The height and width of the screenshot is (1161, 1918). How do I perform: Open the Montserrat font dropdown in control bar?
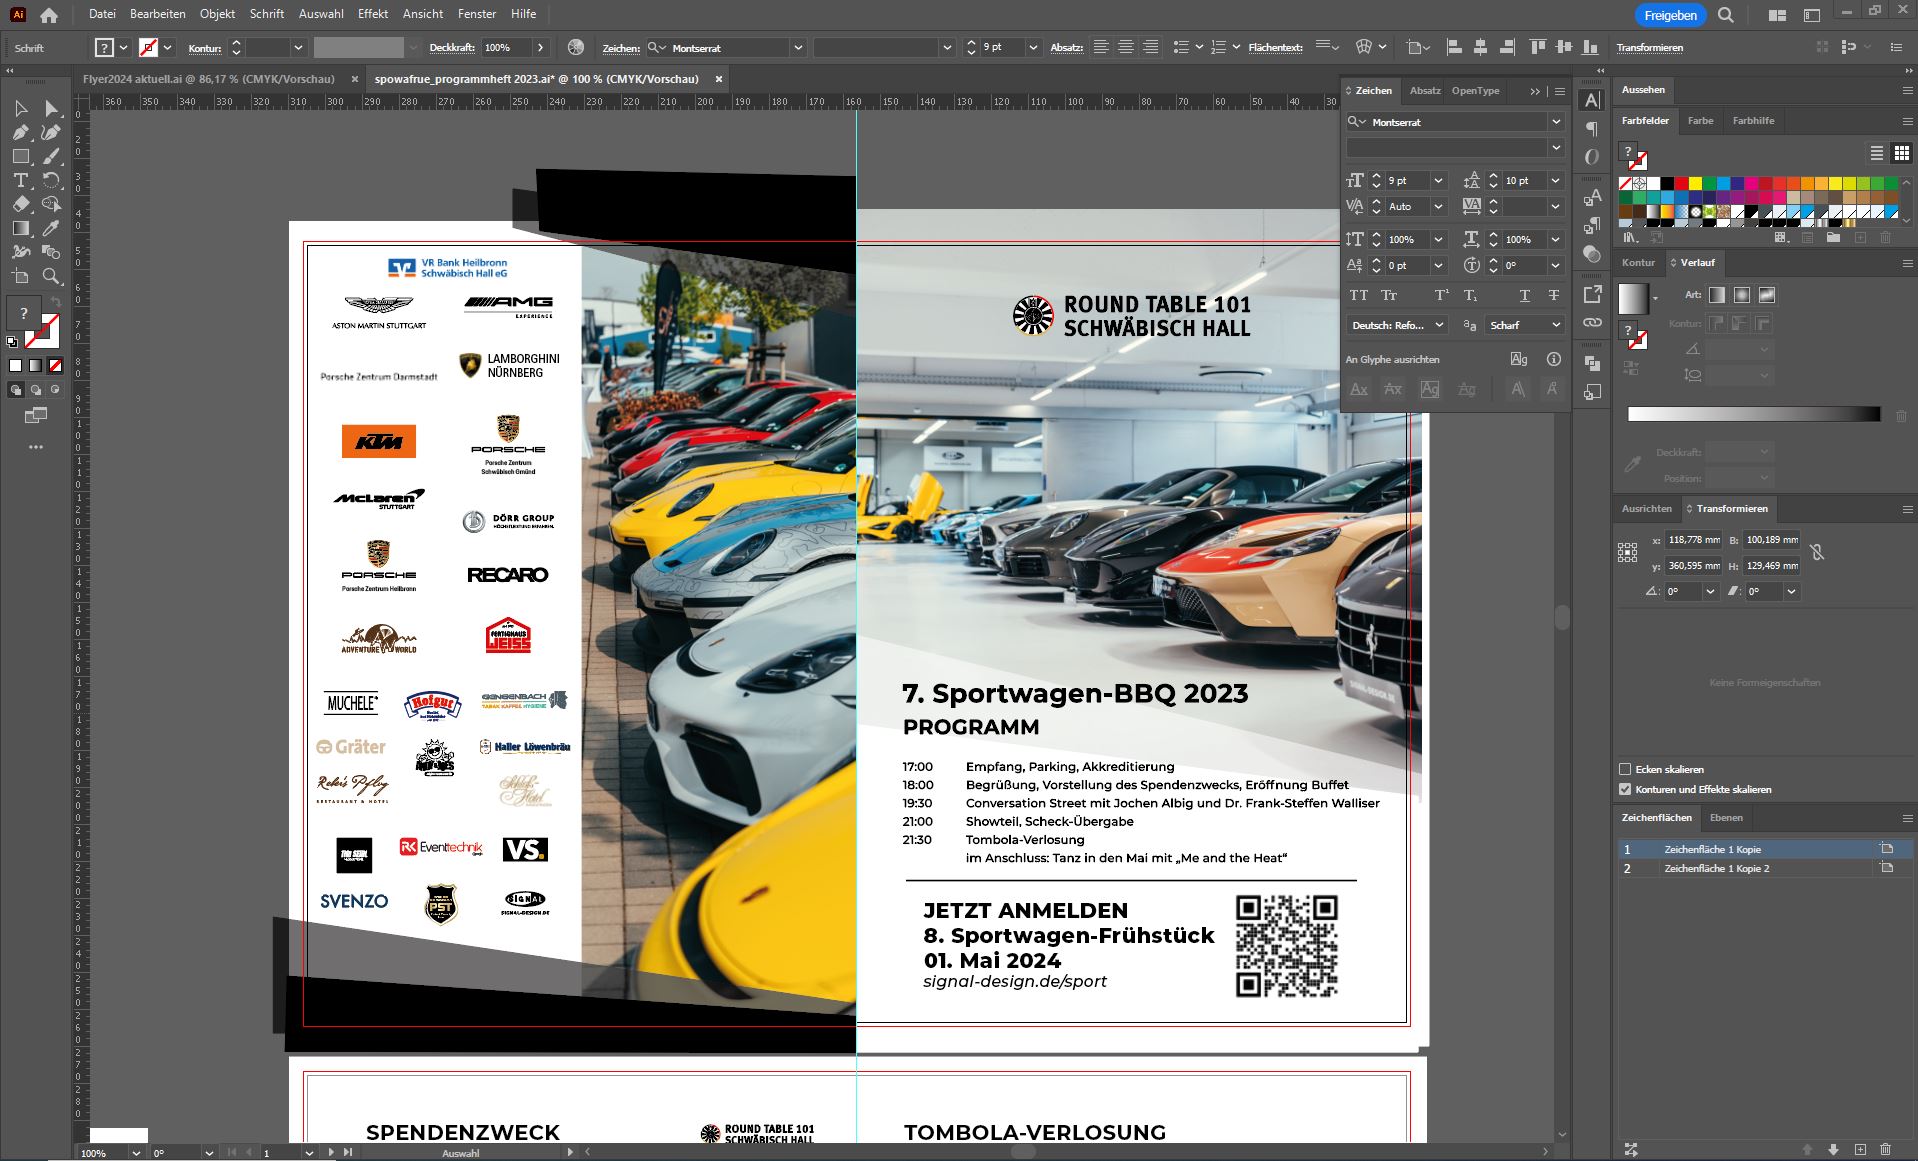pyautogui.click(x=797, y=47)
